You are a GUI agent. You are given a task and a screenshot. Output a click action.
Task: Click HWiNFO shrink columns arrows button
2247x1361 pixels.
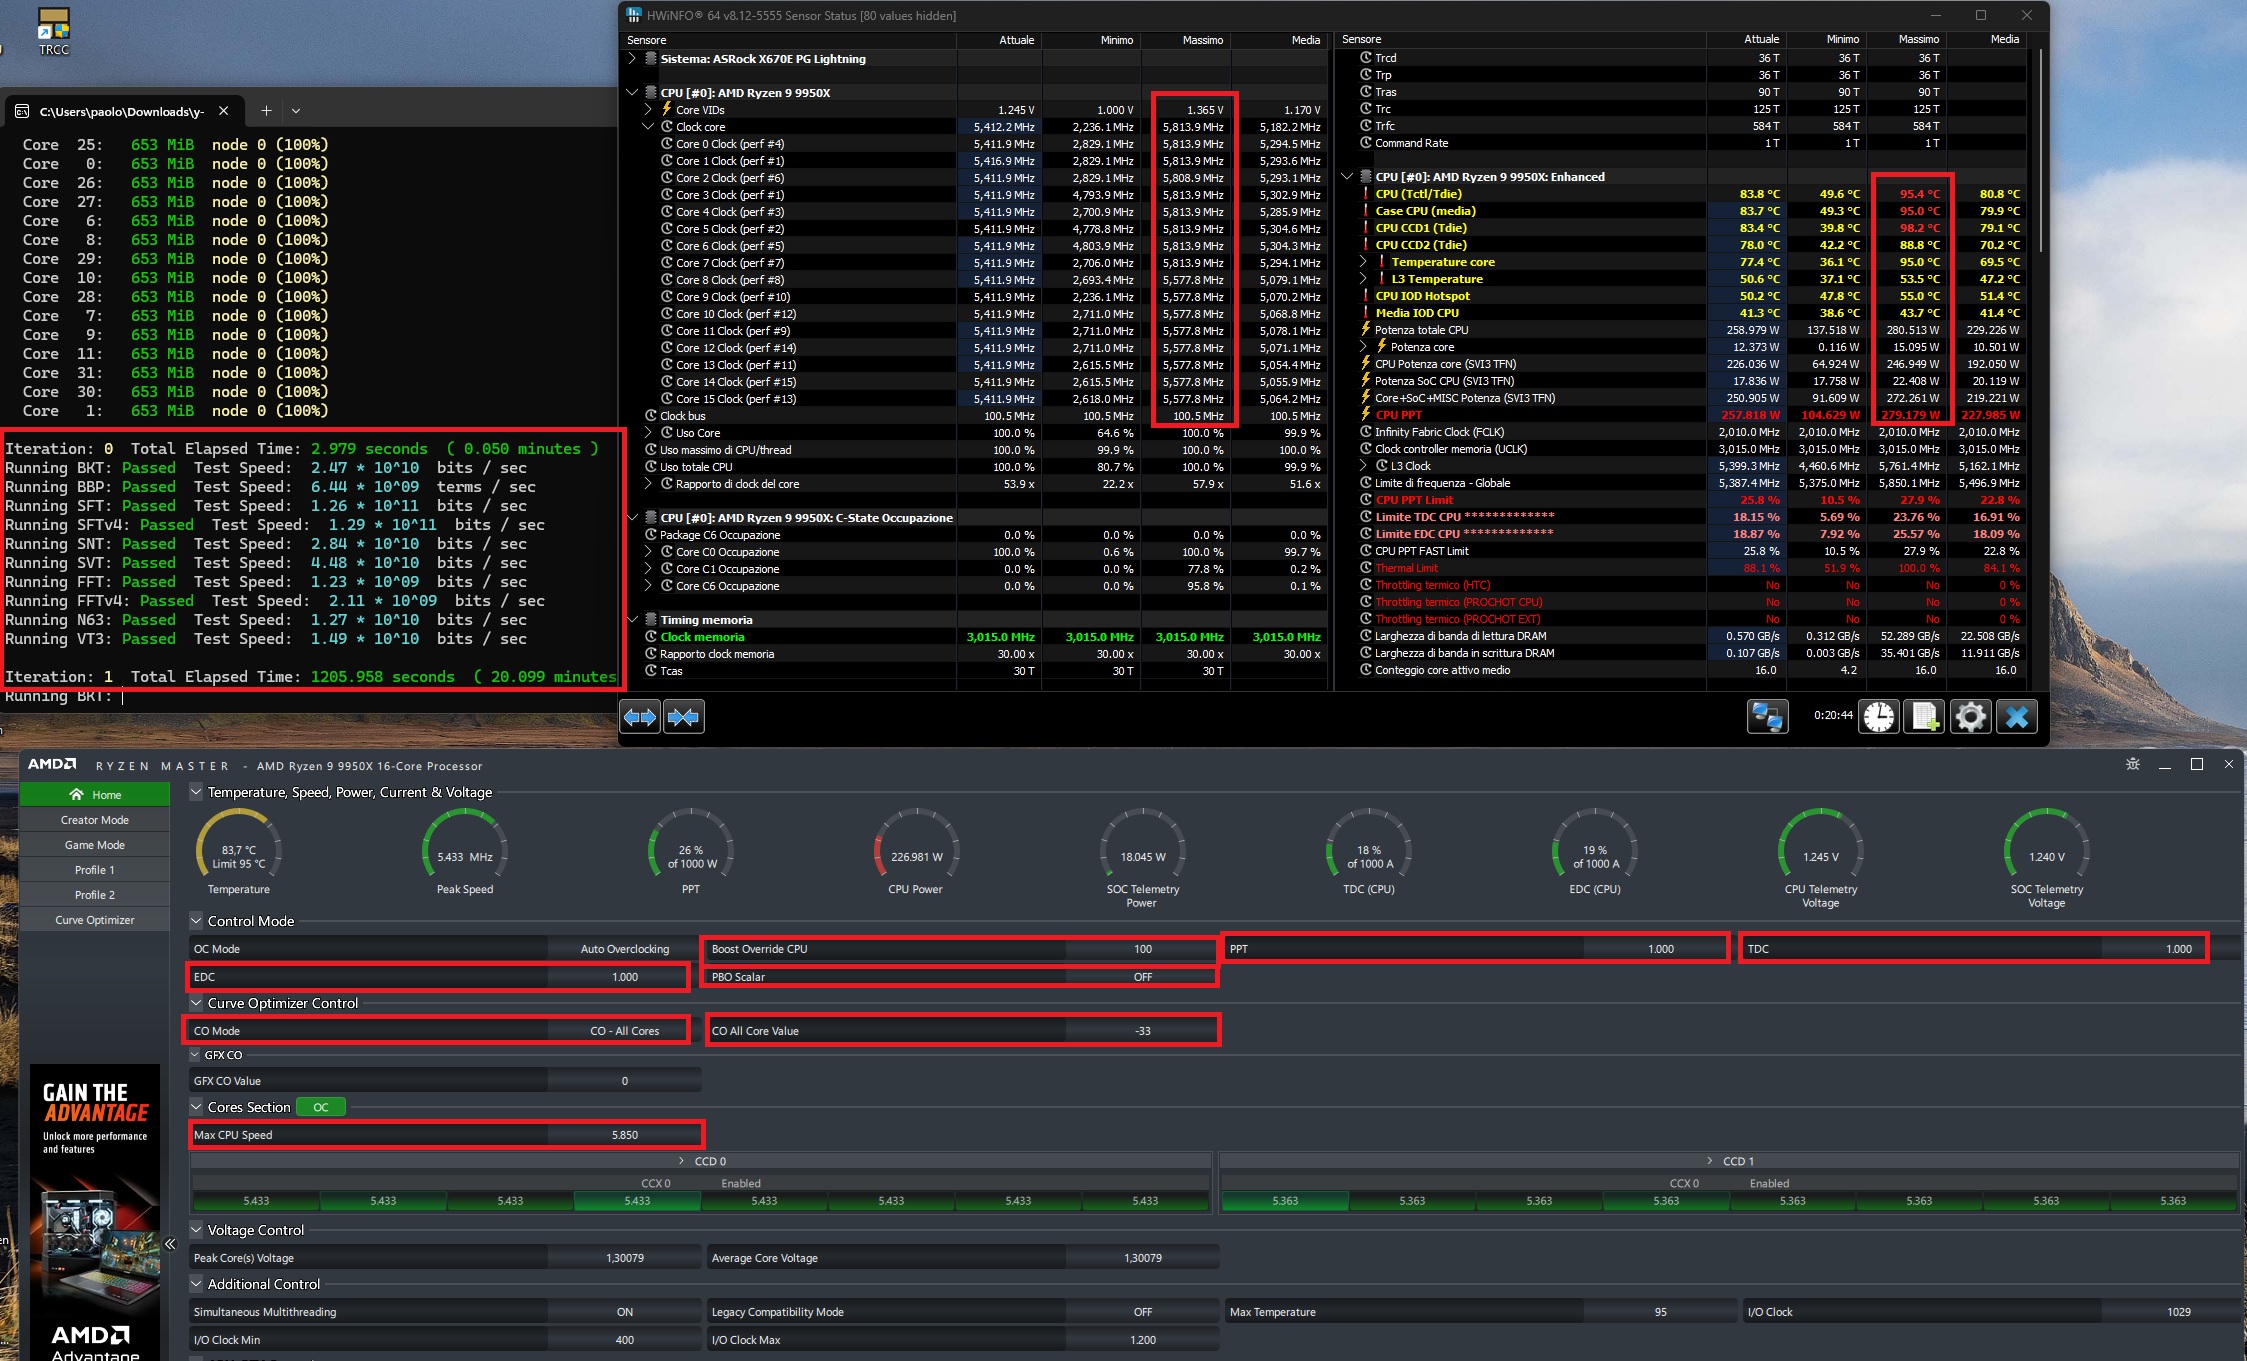click(684, 716)
